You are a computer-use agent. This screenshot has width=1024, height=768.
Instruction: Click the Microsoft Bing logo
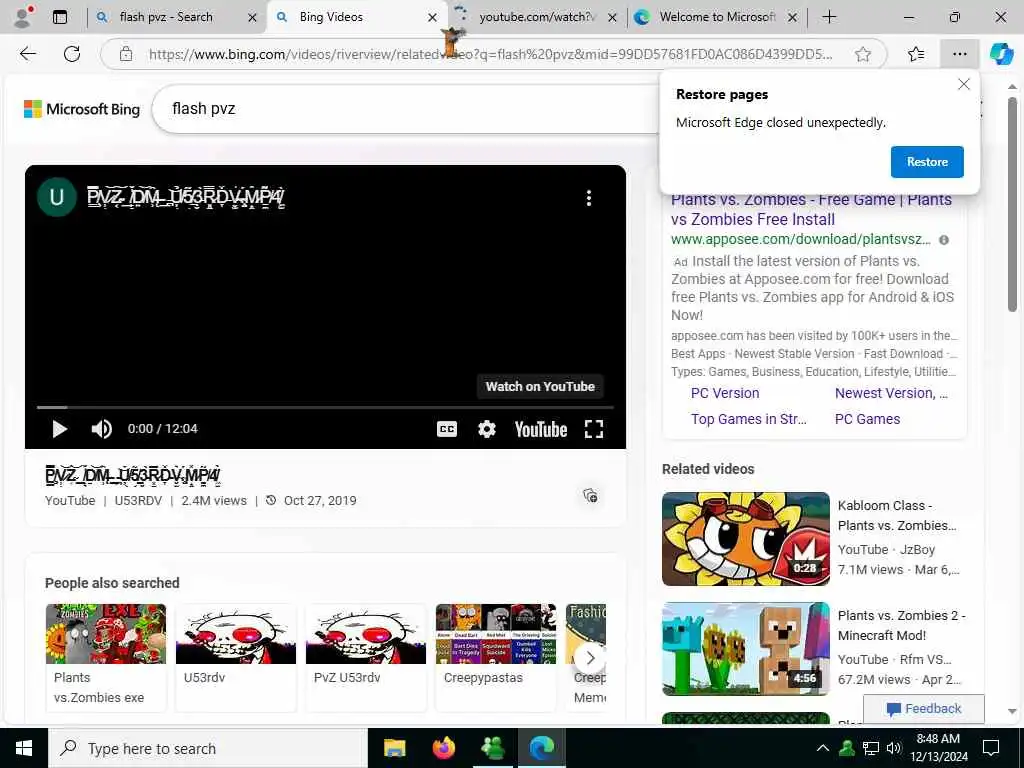82,109
